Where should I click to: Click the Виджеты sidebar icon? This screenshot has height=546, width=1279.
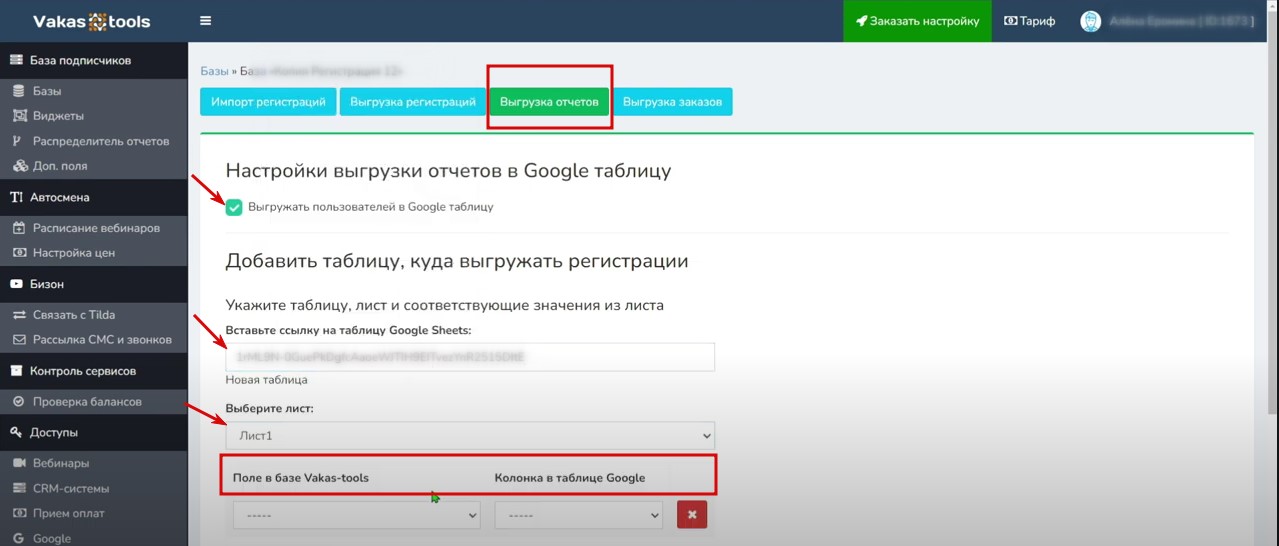[x=18, y=116]
